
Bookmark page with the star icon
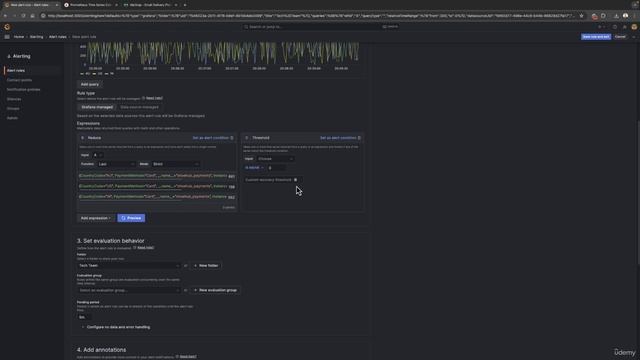(581, 16)
